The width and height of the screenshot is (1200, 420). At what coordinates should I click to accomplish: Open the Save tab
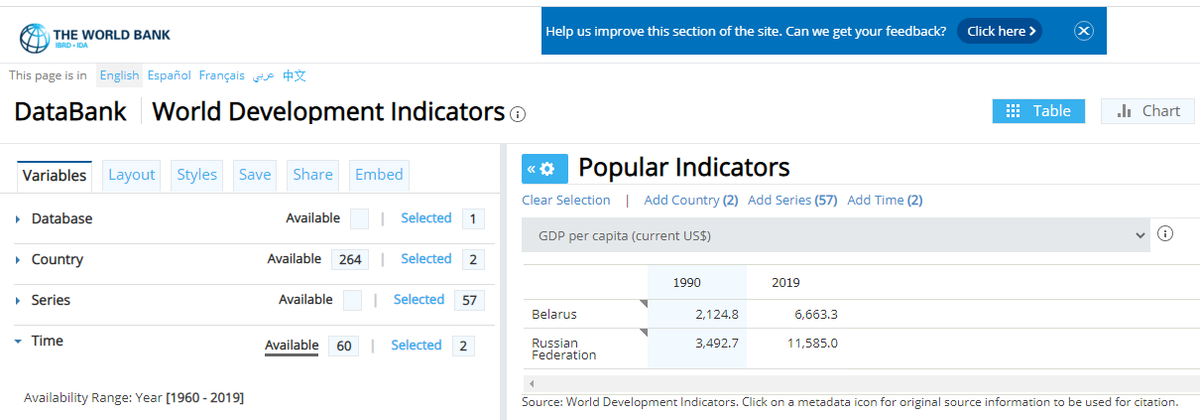point(255,175)
